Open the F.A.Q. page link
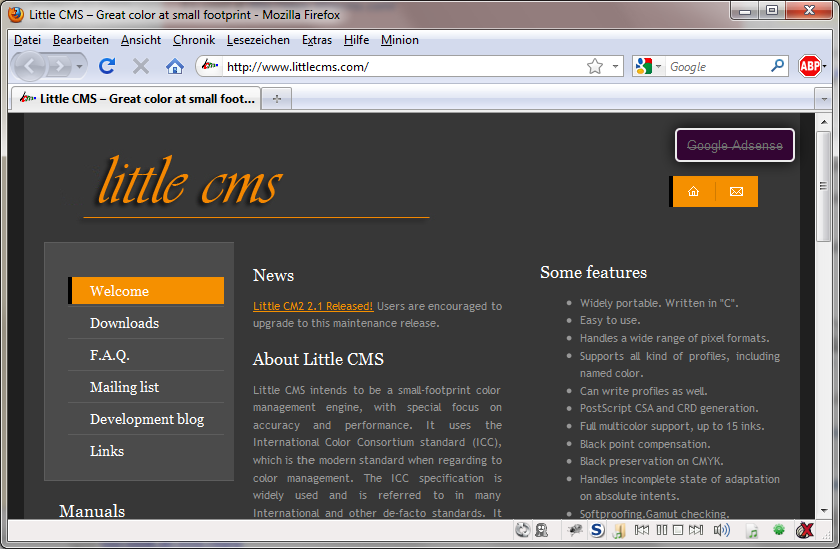Image resolution: width=840 pixels, height=549 pixels. (x=110, y=355)
